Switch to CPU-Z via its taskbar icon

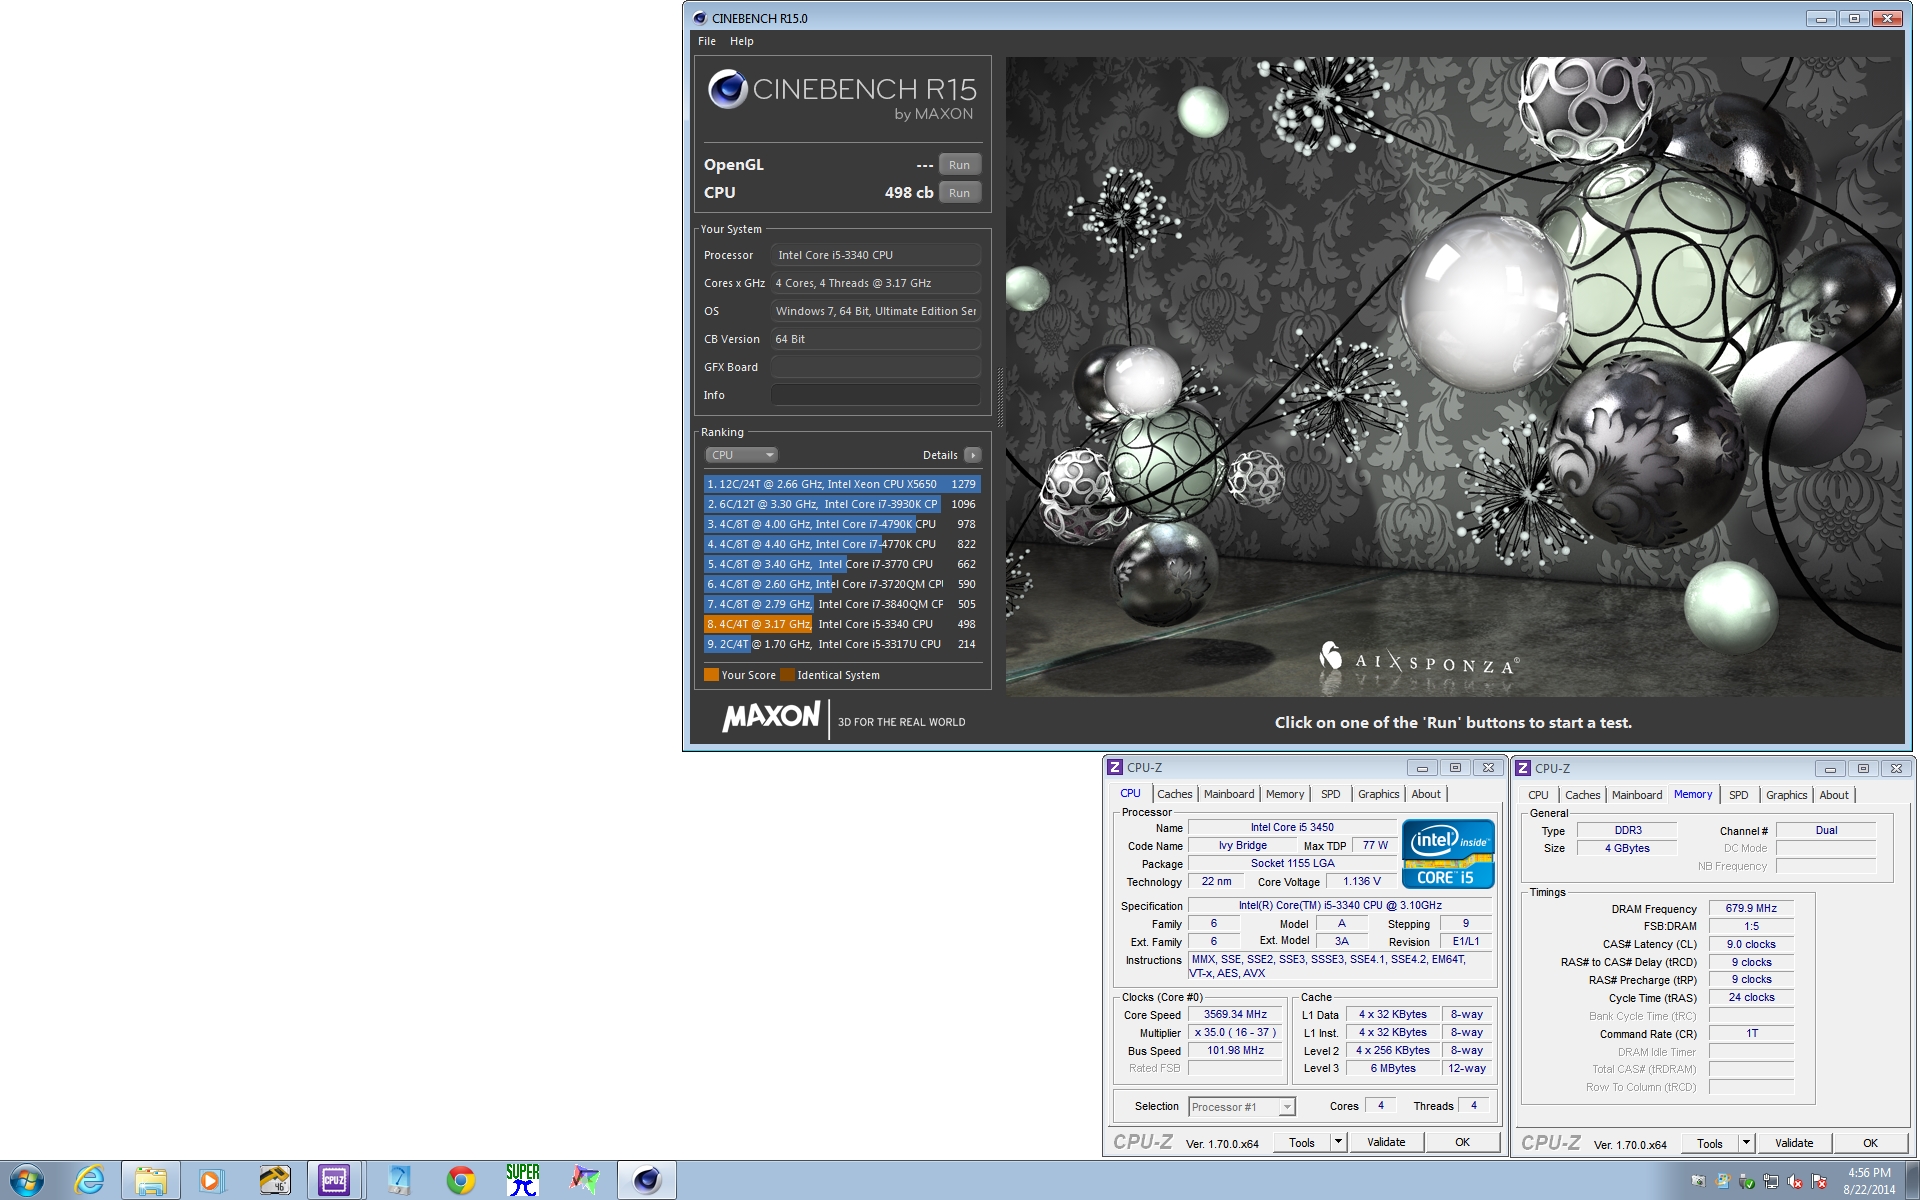(334, 1180)
